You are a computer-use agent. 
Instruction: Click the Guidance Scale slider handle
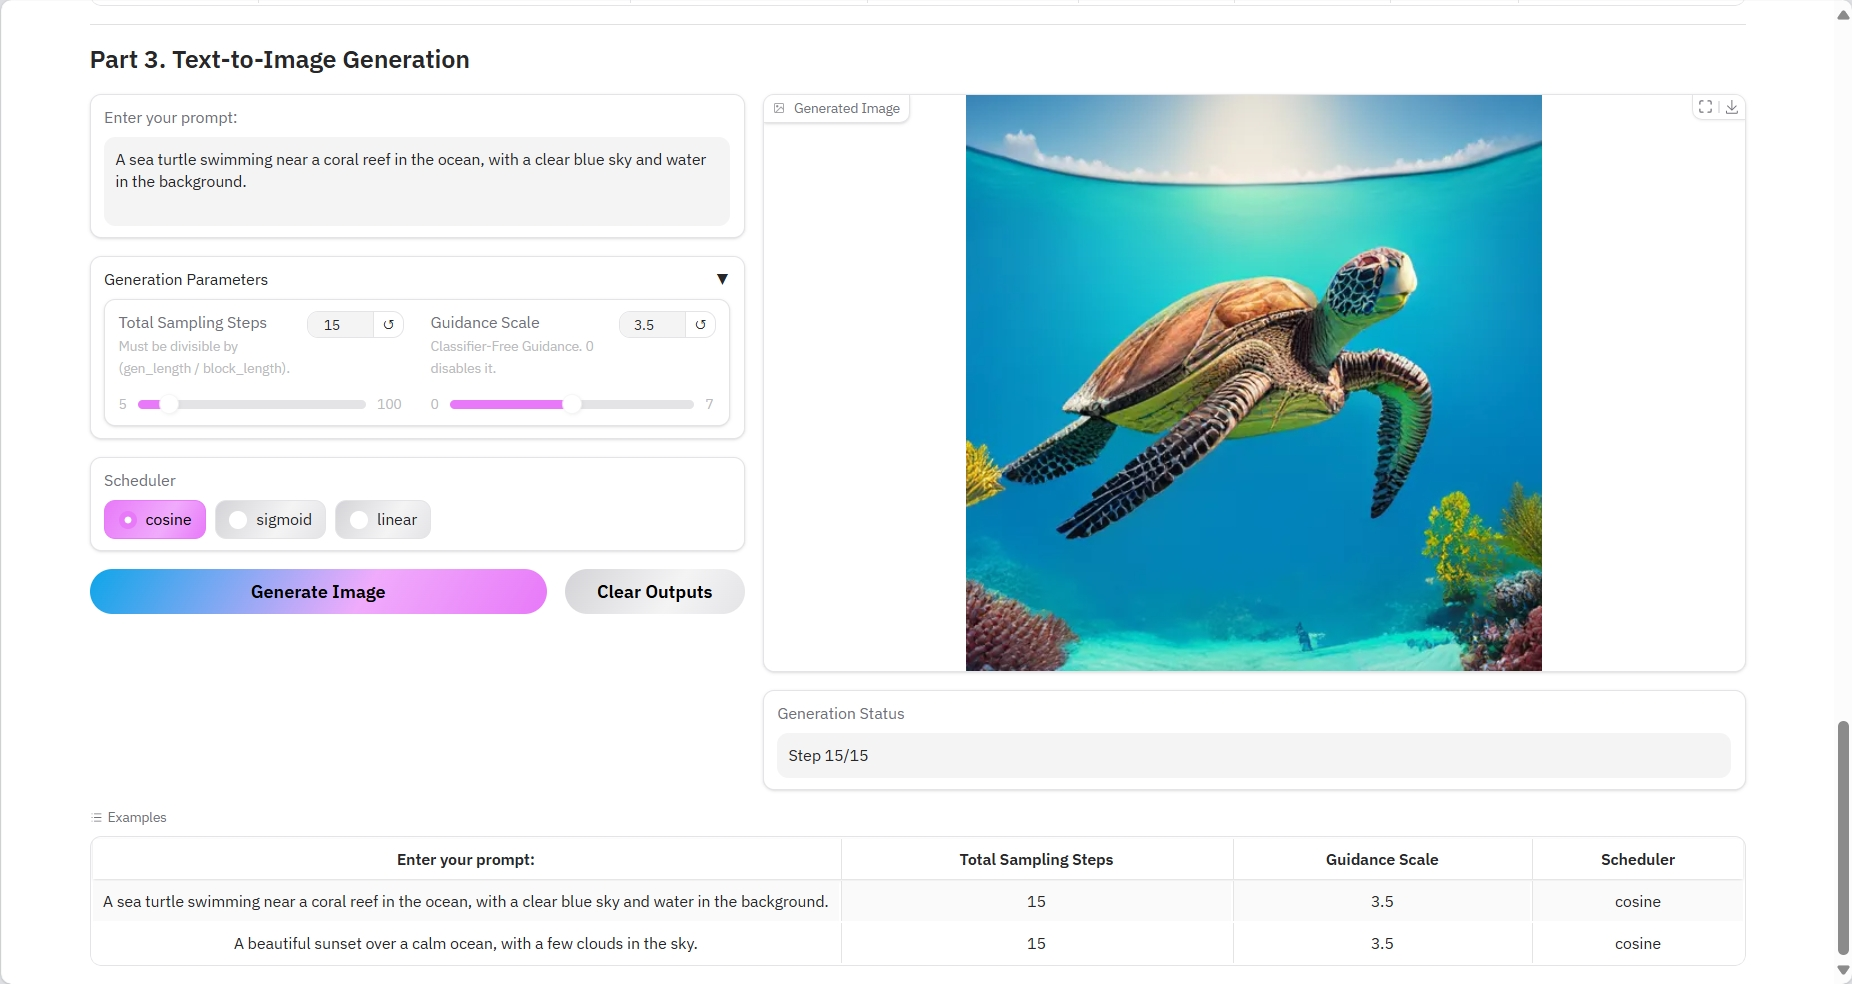pos(572,405)
